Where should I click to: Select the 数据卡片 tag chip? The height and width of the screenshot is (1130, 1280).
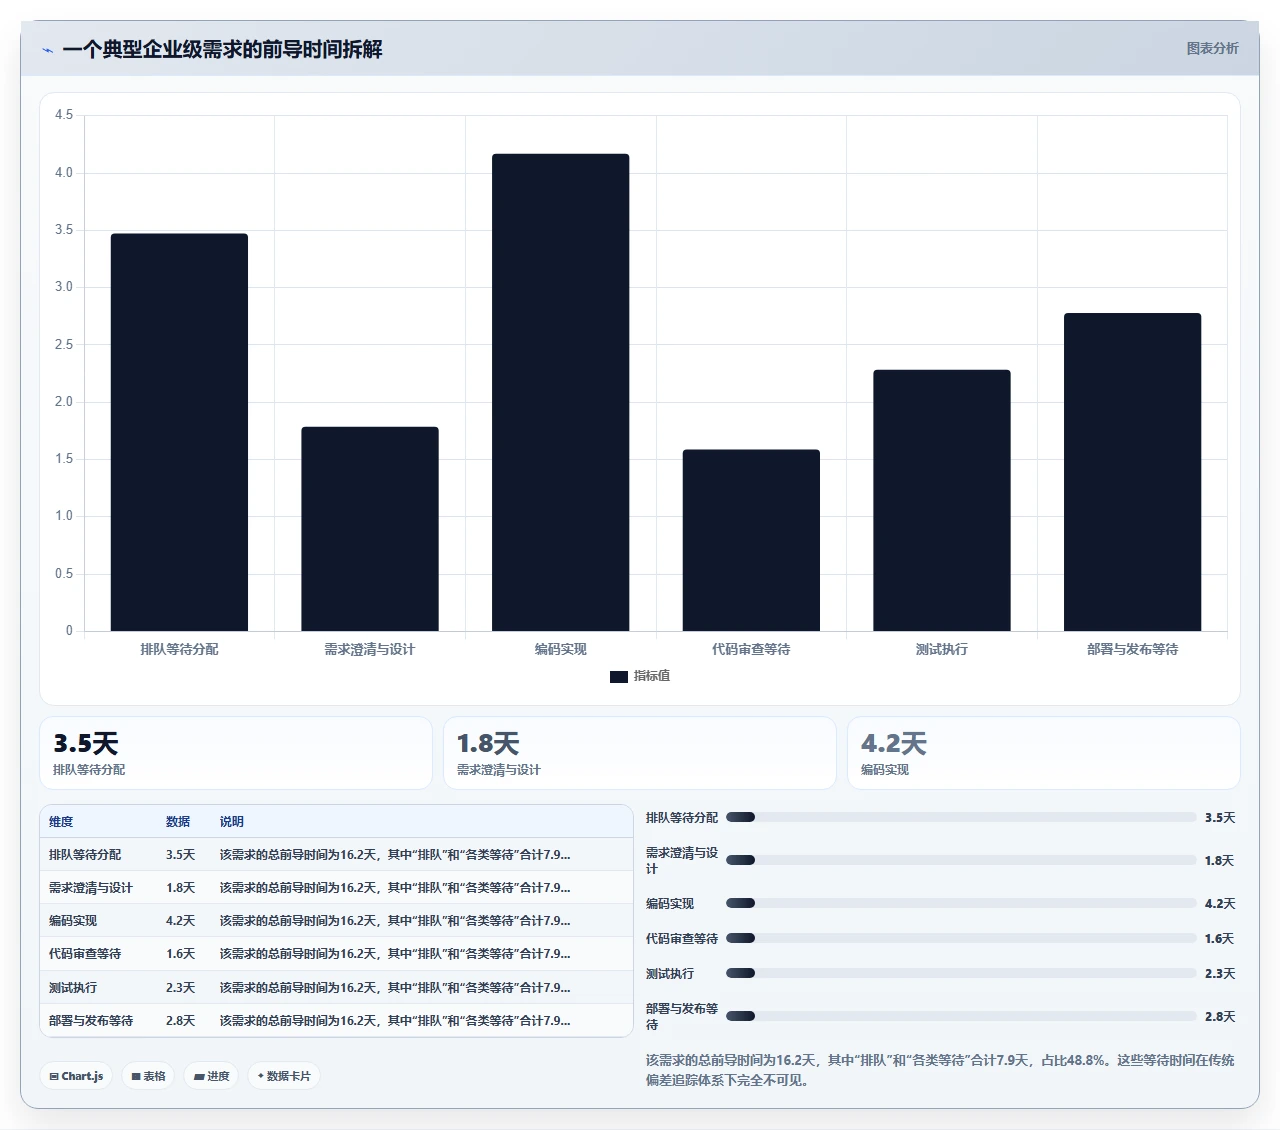tap(284, 1076)
